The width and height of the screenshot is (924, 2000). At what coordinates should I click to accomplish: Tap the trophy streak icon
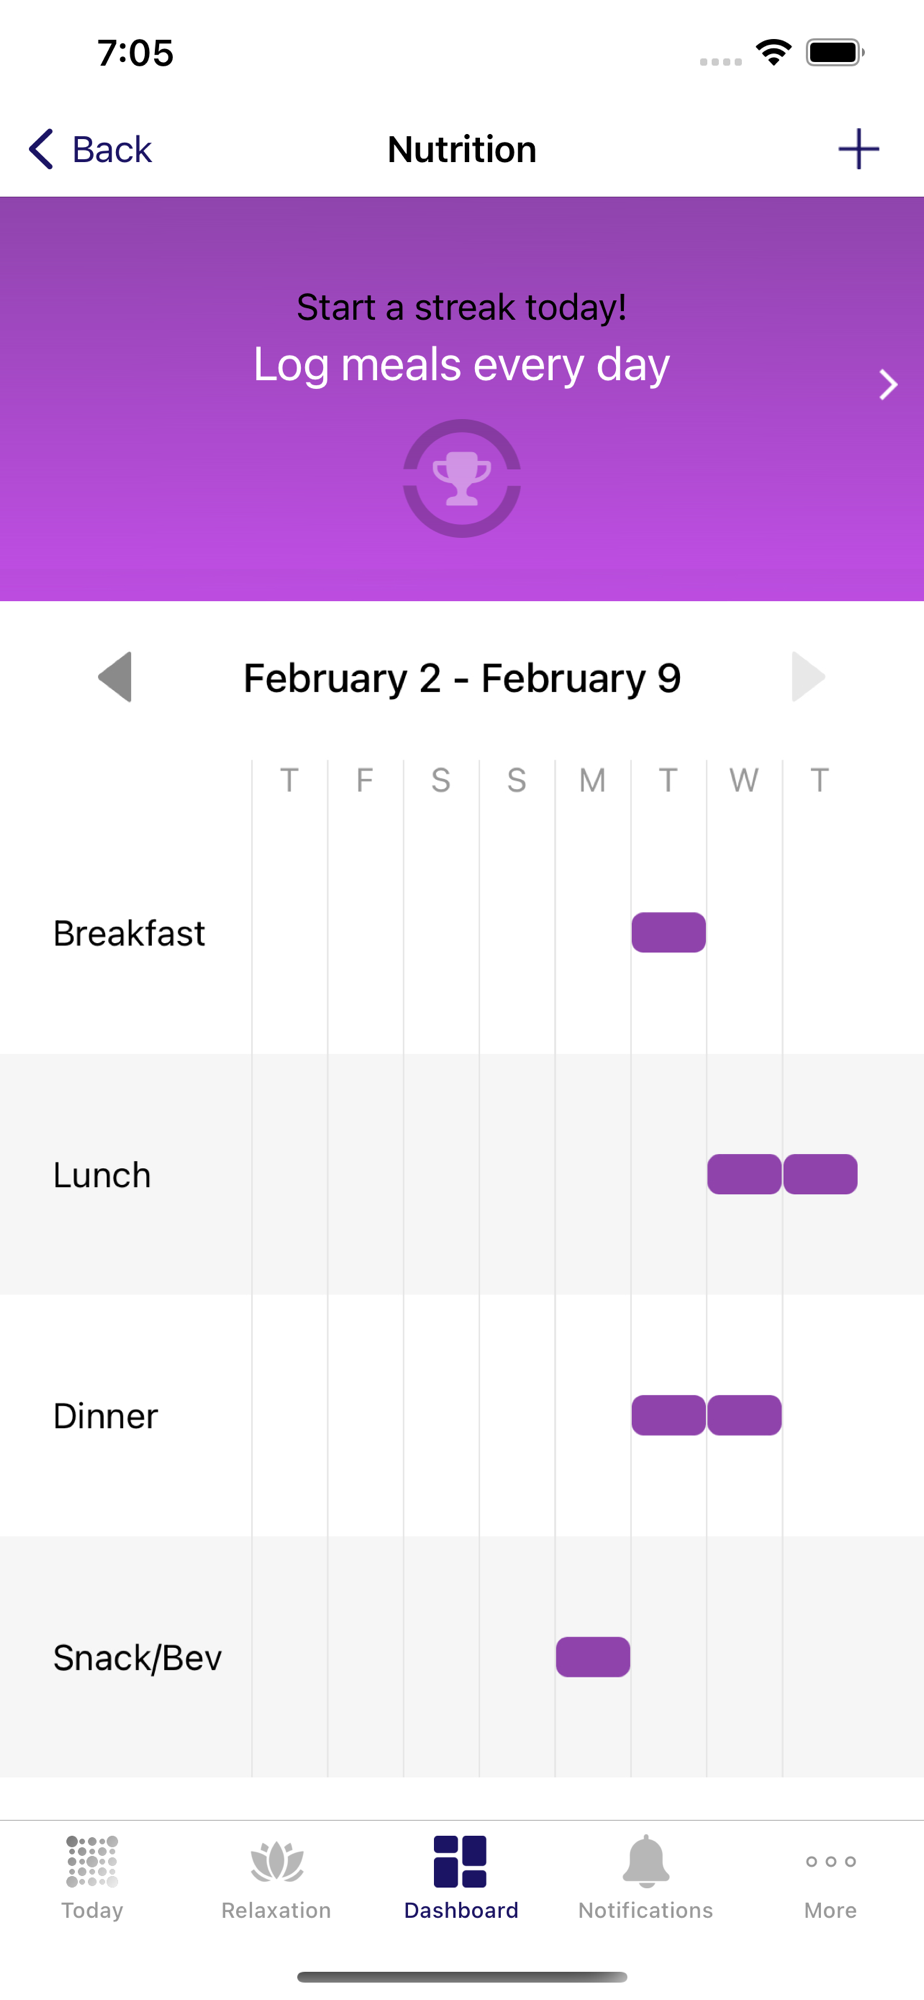(462, 478)
